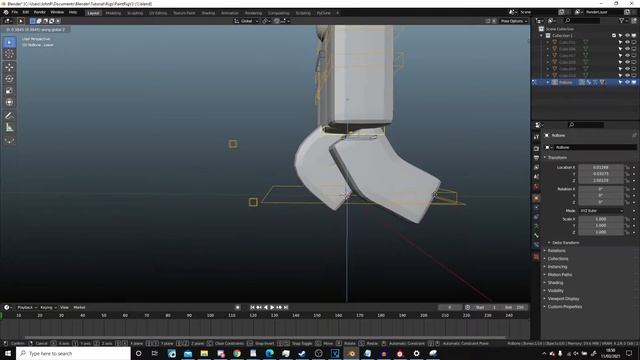
Task: Play the animation forward
Action: 272,307
